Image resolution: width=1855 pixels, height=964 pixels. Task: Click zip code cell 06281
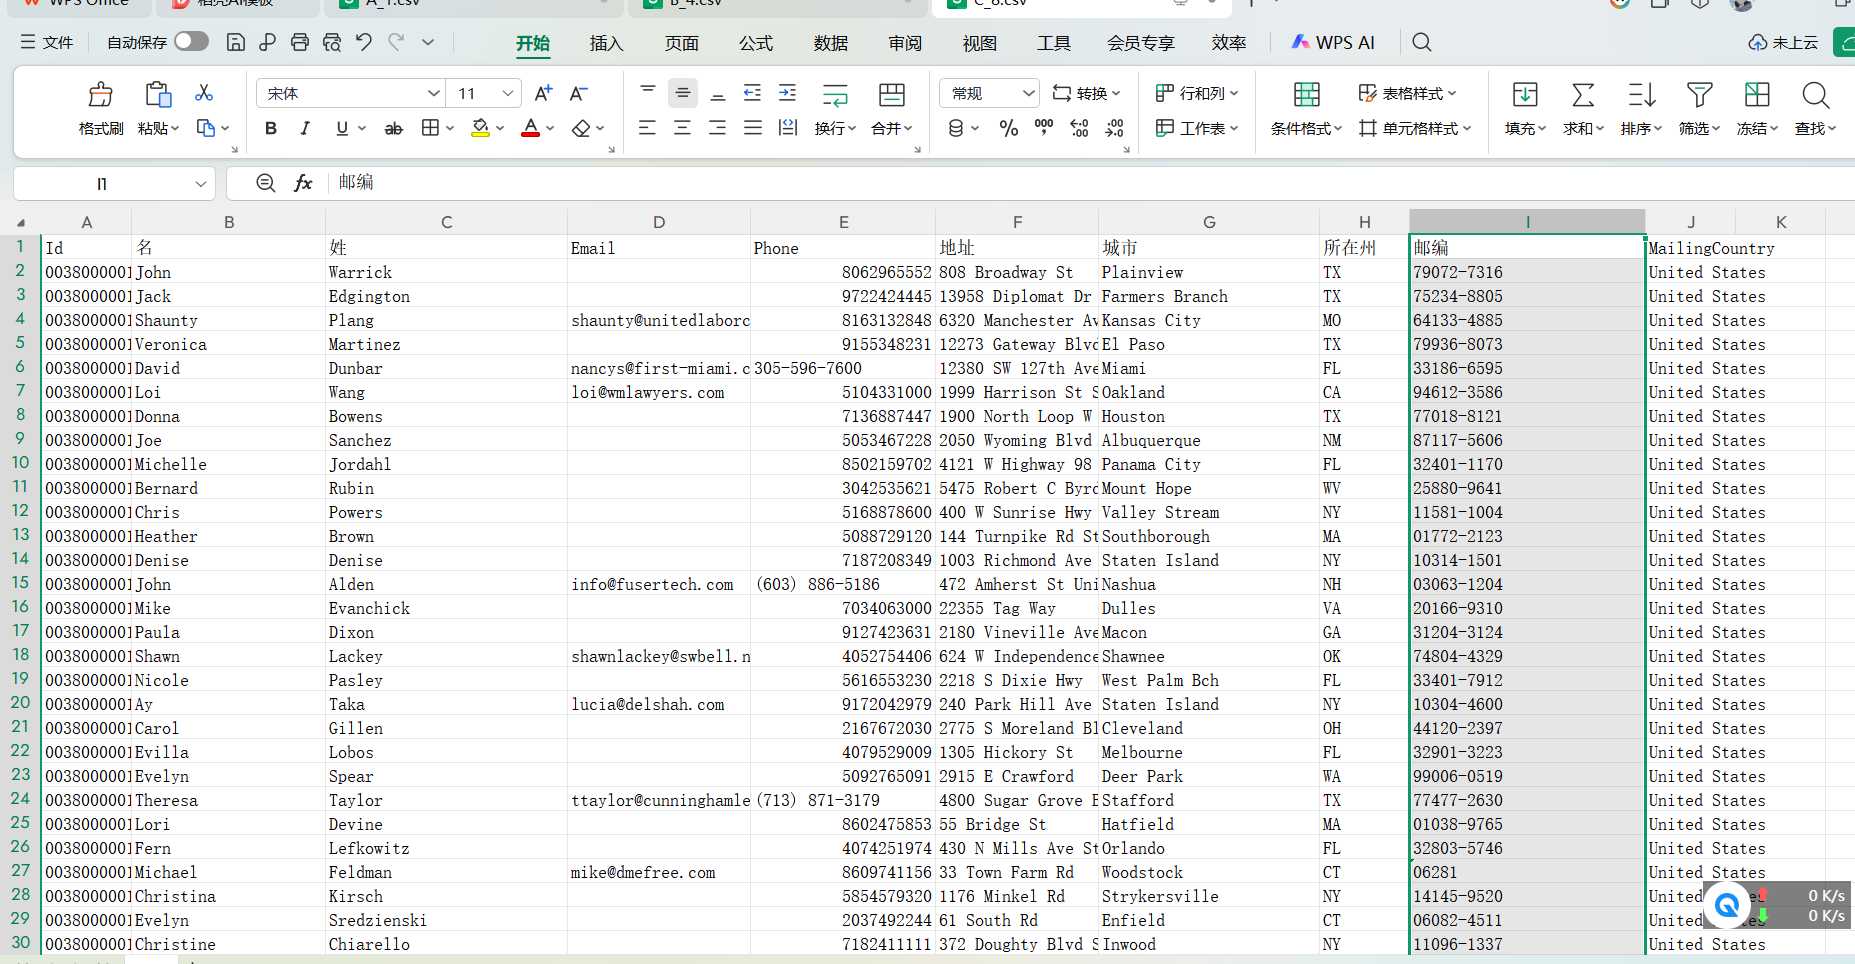pos(1527,872)
